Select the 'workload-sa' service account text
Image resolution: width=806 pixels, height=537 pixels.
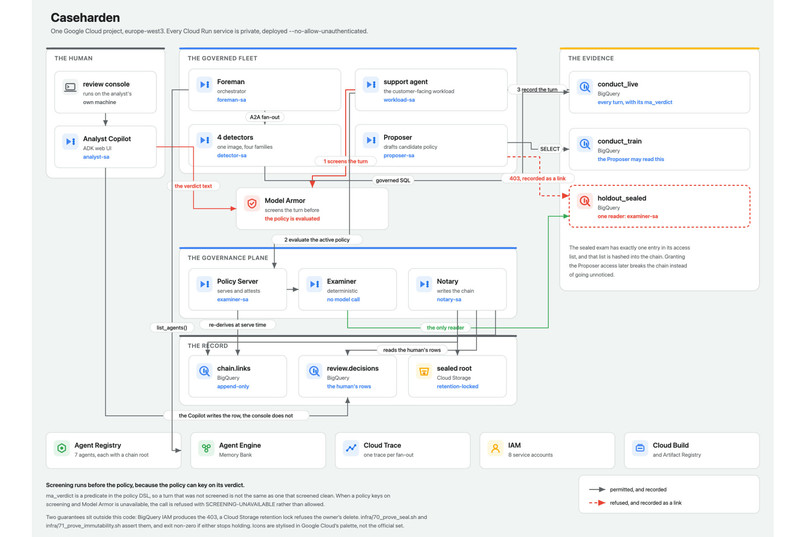pyautogui.click(x=399, y=100)
